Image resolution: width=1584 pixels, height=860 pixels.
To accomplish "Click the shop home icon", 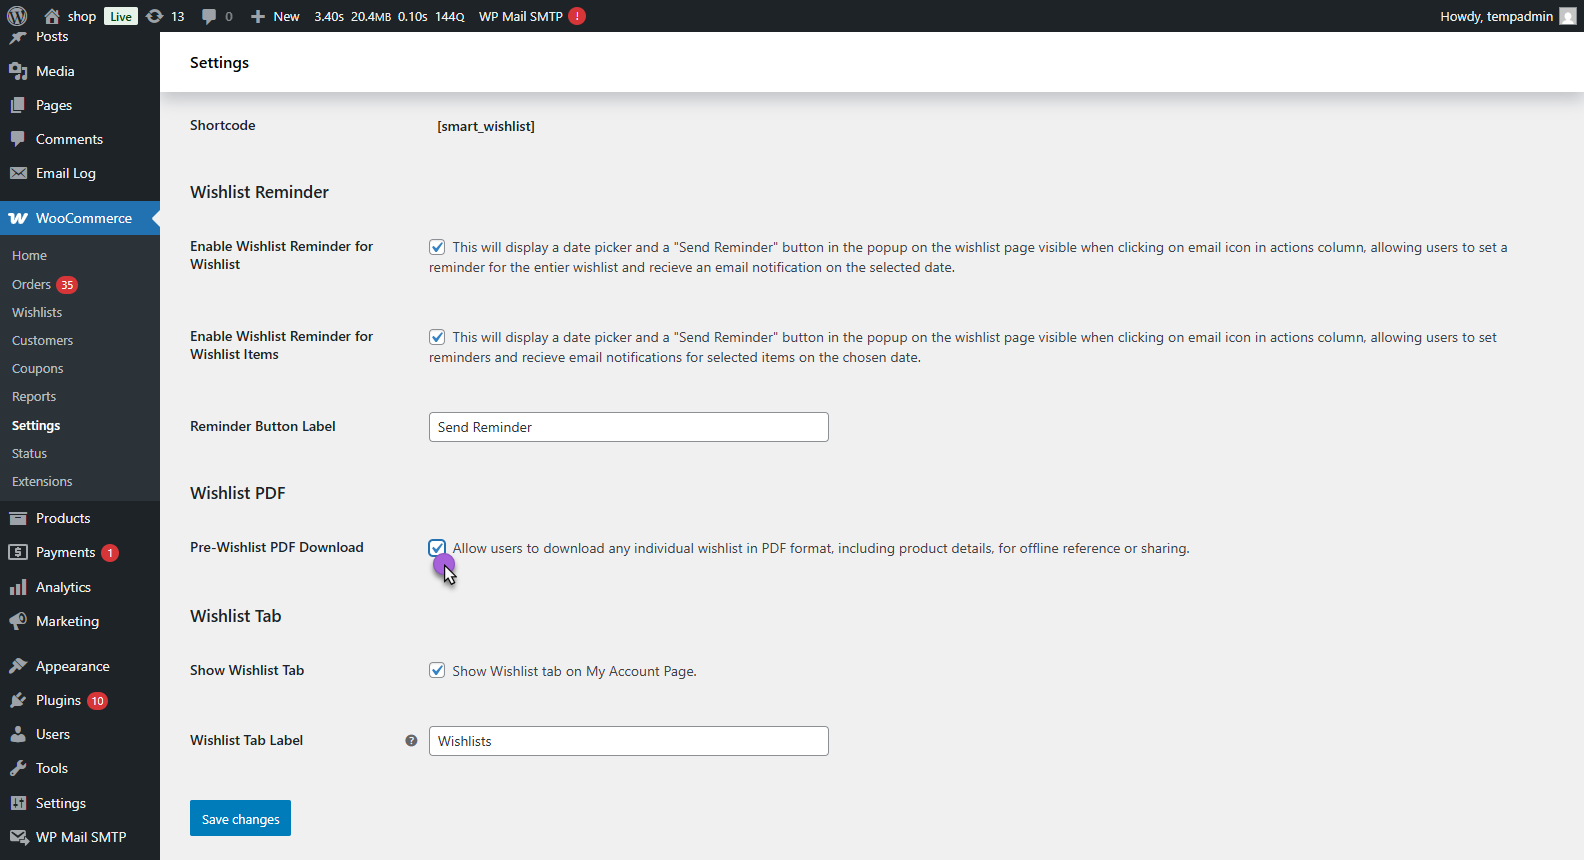I will point(52,16).
